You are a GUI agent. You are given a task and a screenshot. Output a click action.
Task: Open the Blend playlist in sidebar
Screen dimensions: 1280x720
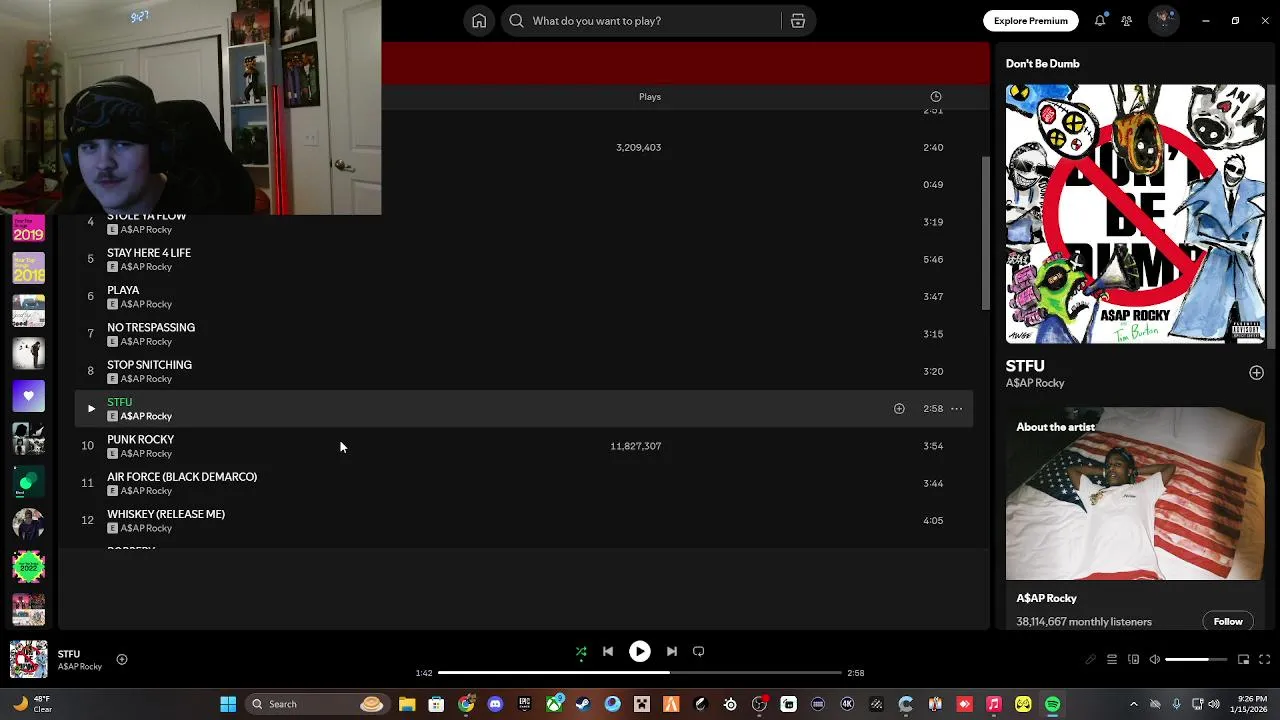click(28, 482)
